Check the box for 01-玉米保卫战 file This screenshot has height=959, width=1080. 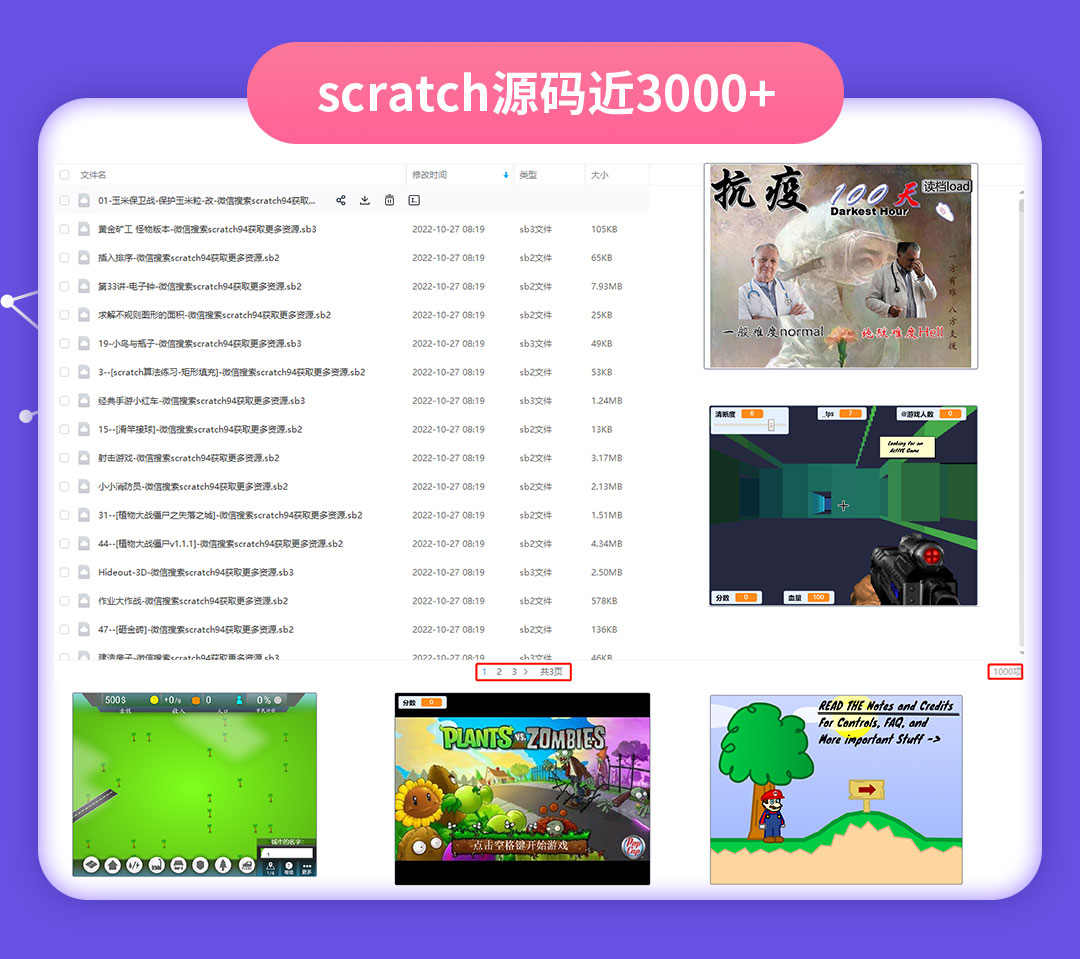pyautogui.click(x=64, y=200)
